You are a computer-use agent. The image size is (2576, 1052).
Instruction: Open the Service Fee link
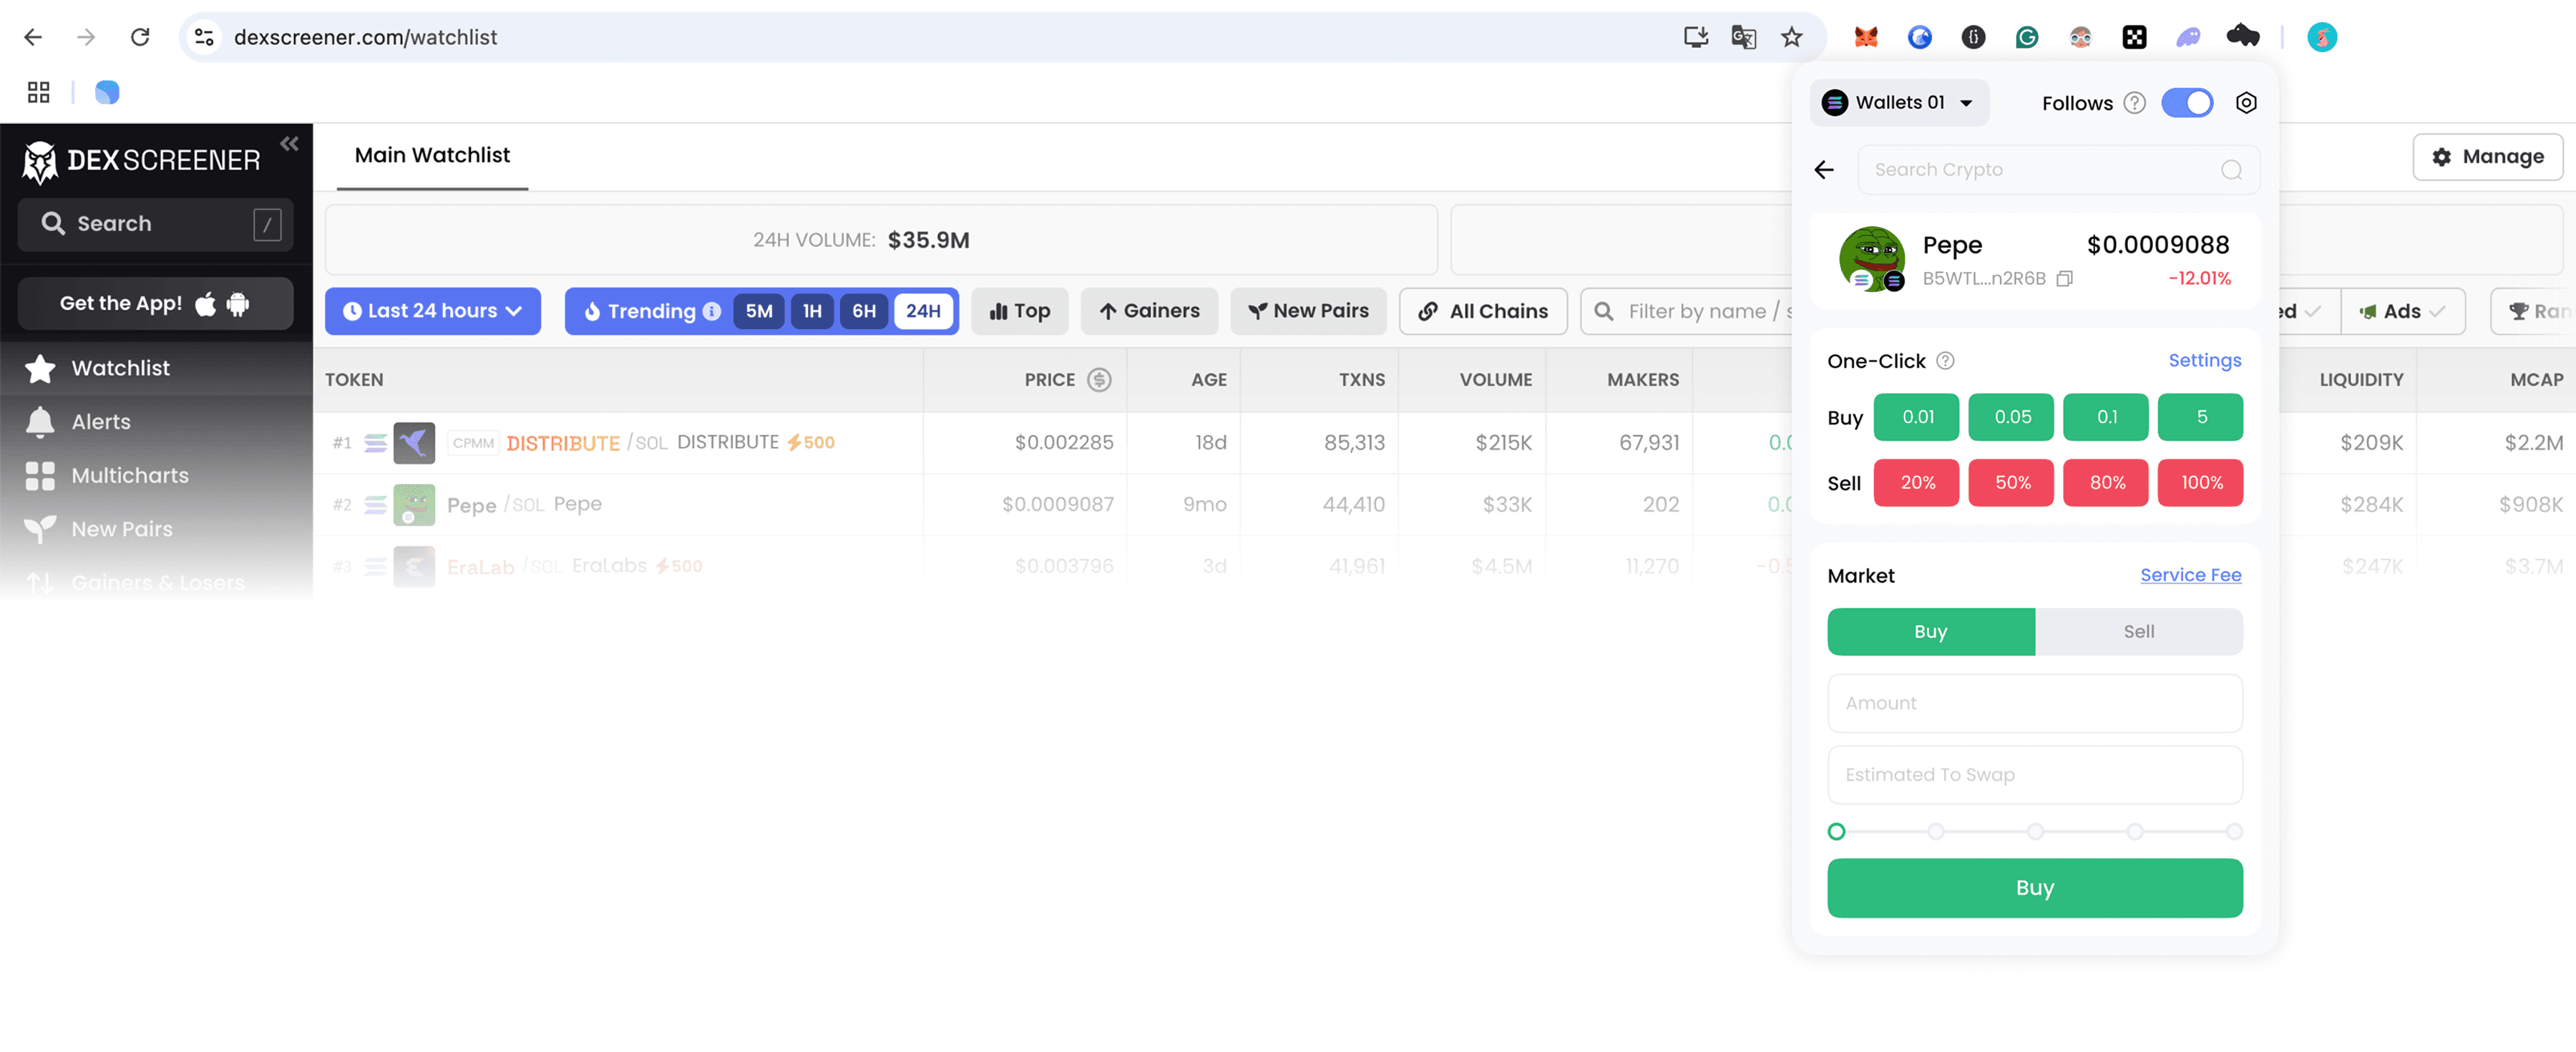click(x=2190, y=575)
